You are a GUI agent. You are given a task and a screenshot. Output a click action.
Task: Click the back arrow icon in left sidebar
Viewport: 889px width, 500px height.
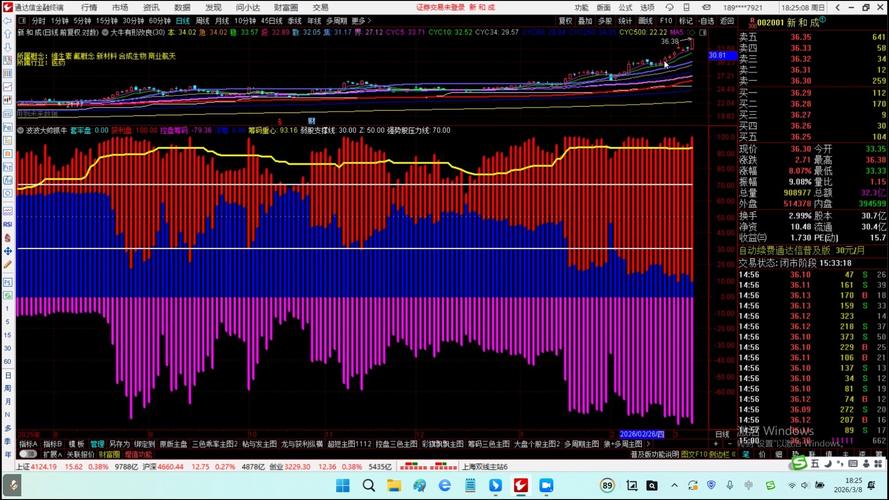point(8,21)
